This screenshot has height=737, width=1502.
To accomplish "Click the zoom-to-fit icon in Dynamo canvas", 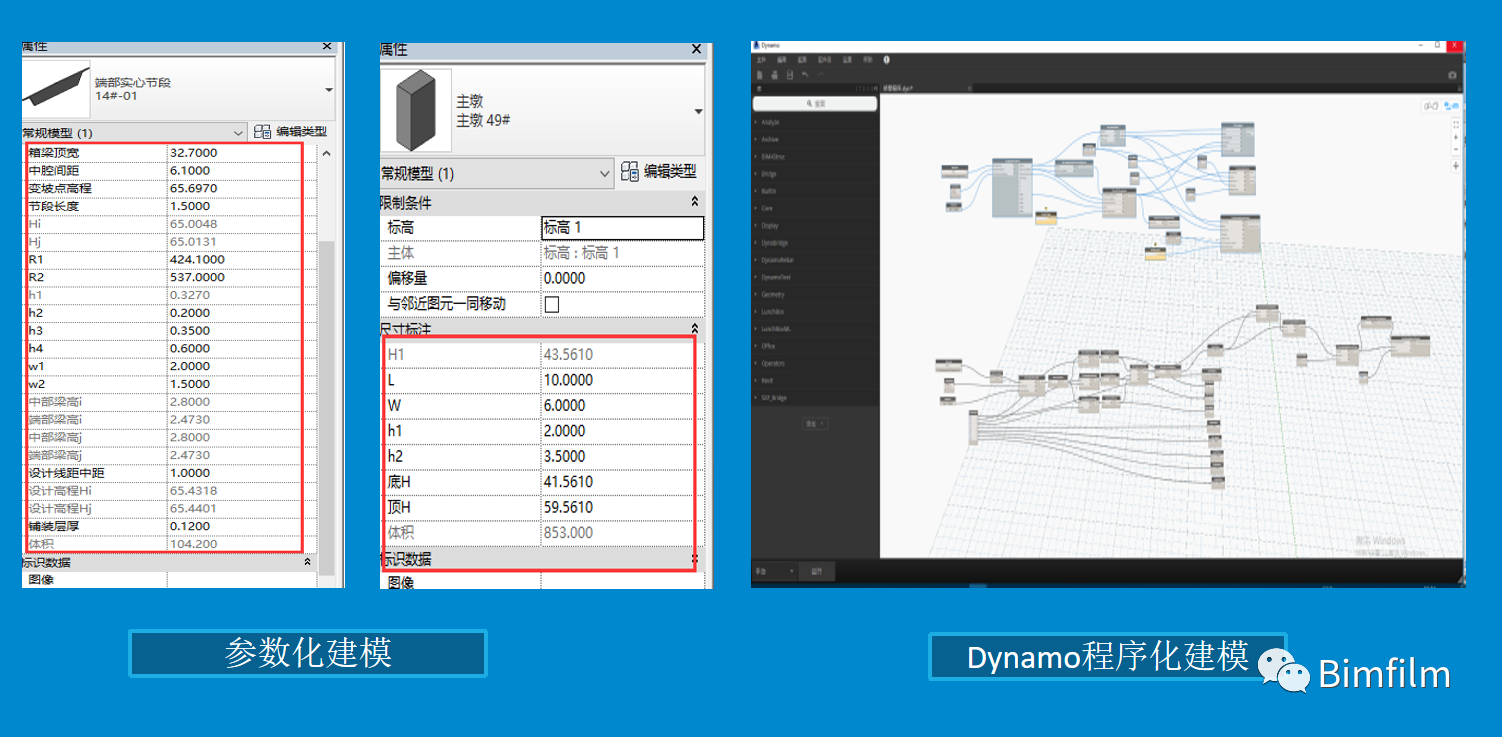I will coord(1455,125).
